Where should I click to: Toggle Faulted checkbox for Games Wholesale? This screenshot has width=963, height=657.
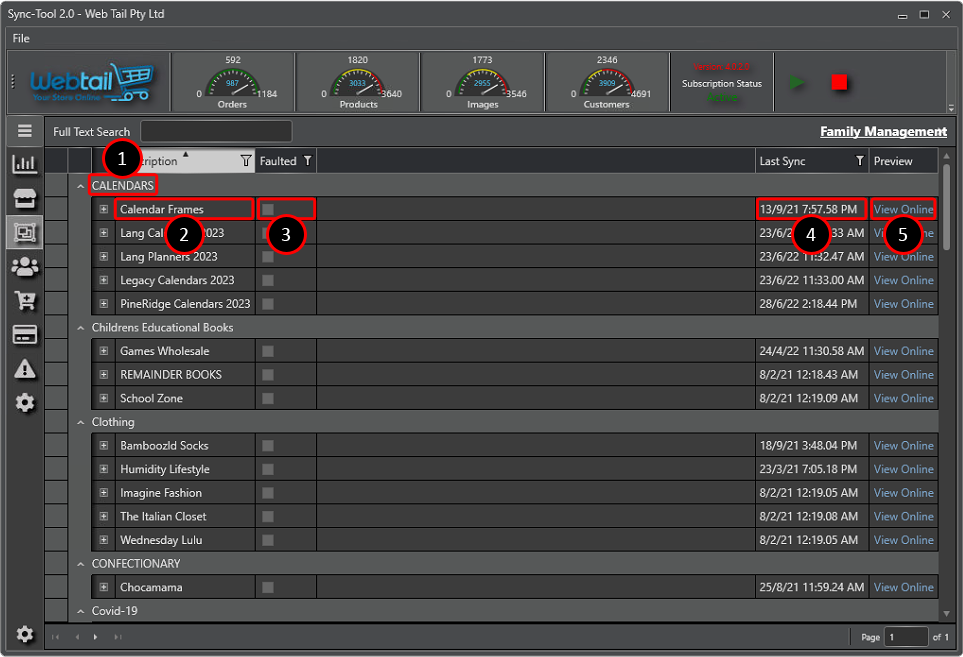[268, 351]
